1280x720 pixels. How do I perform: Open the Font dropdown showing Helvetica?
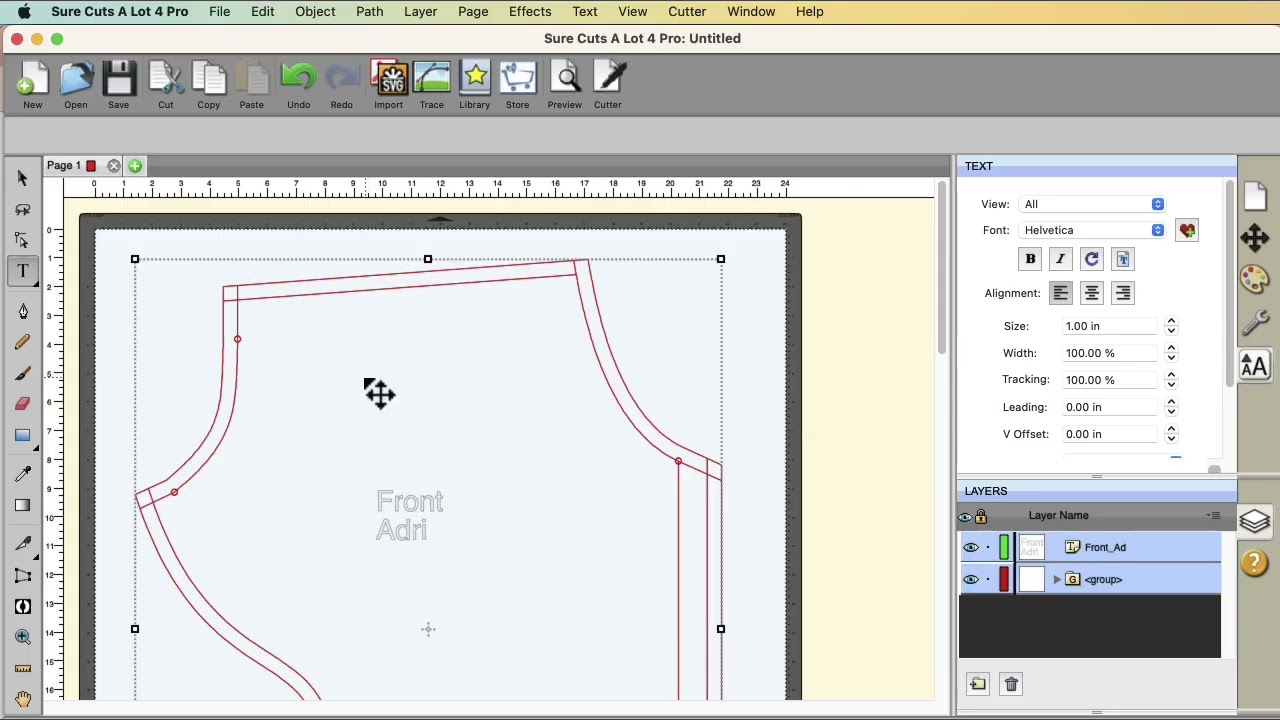tap(1092, 230)
